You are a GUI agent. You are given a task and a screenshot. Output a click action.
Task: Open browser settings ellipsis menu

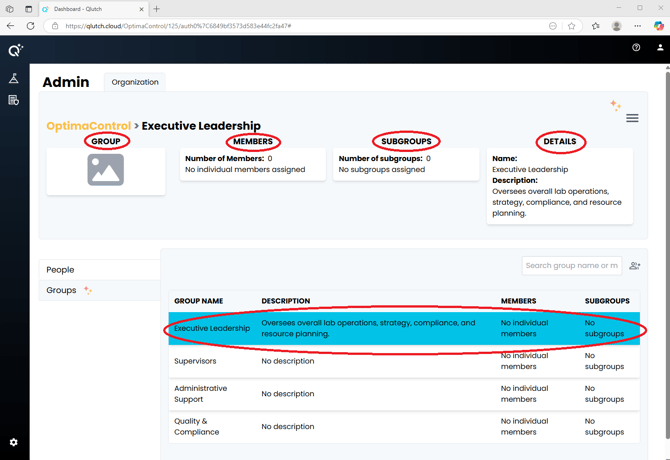pyautogui.click(x=638, y=26)
